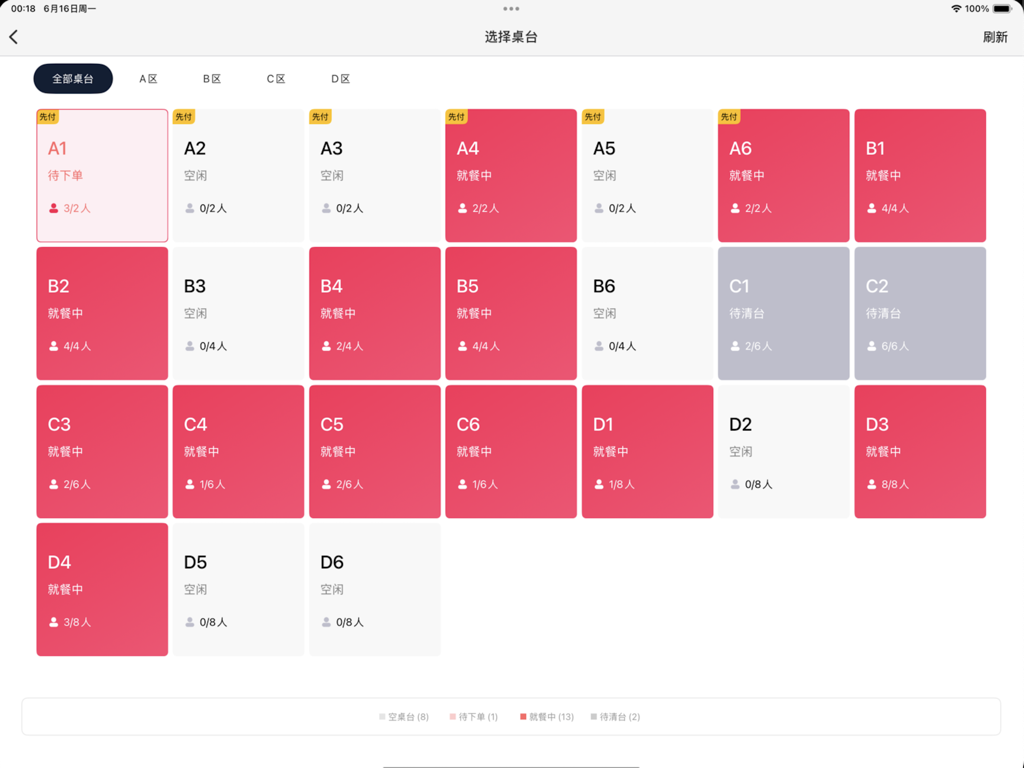Image resolution: width=1024 pixels, height=768 pixels.
Task: Click the 先付 badge on table A6
Action: click(x=729, y=116)
